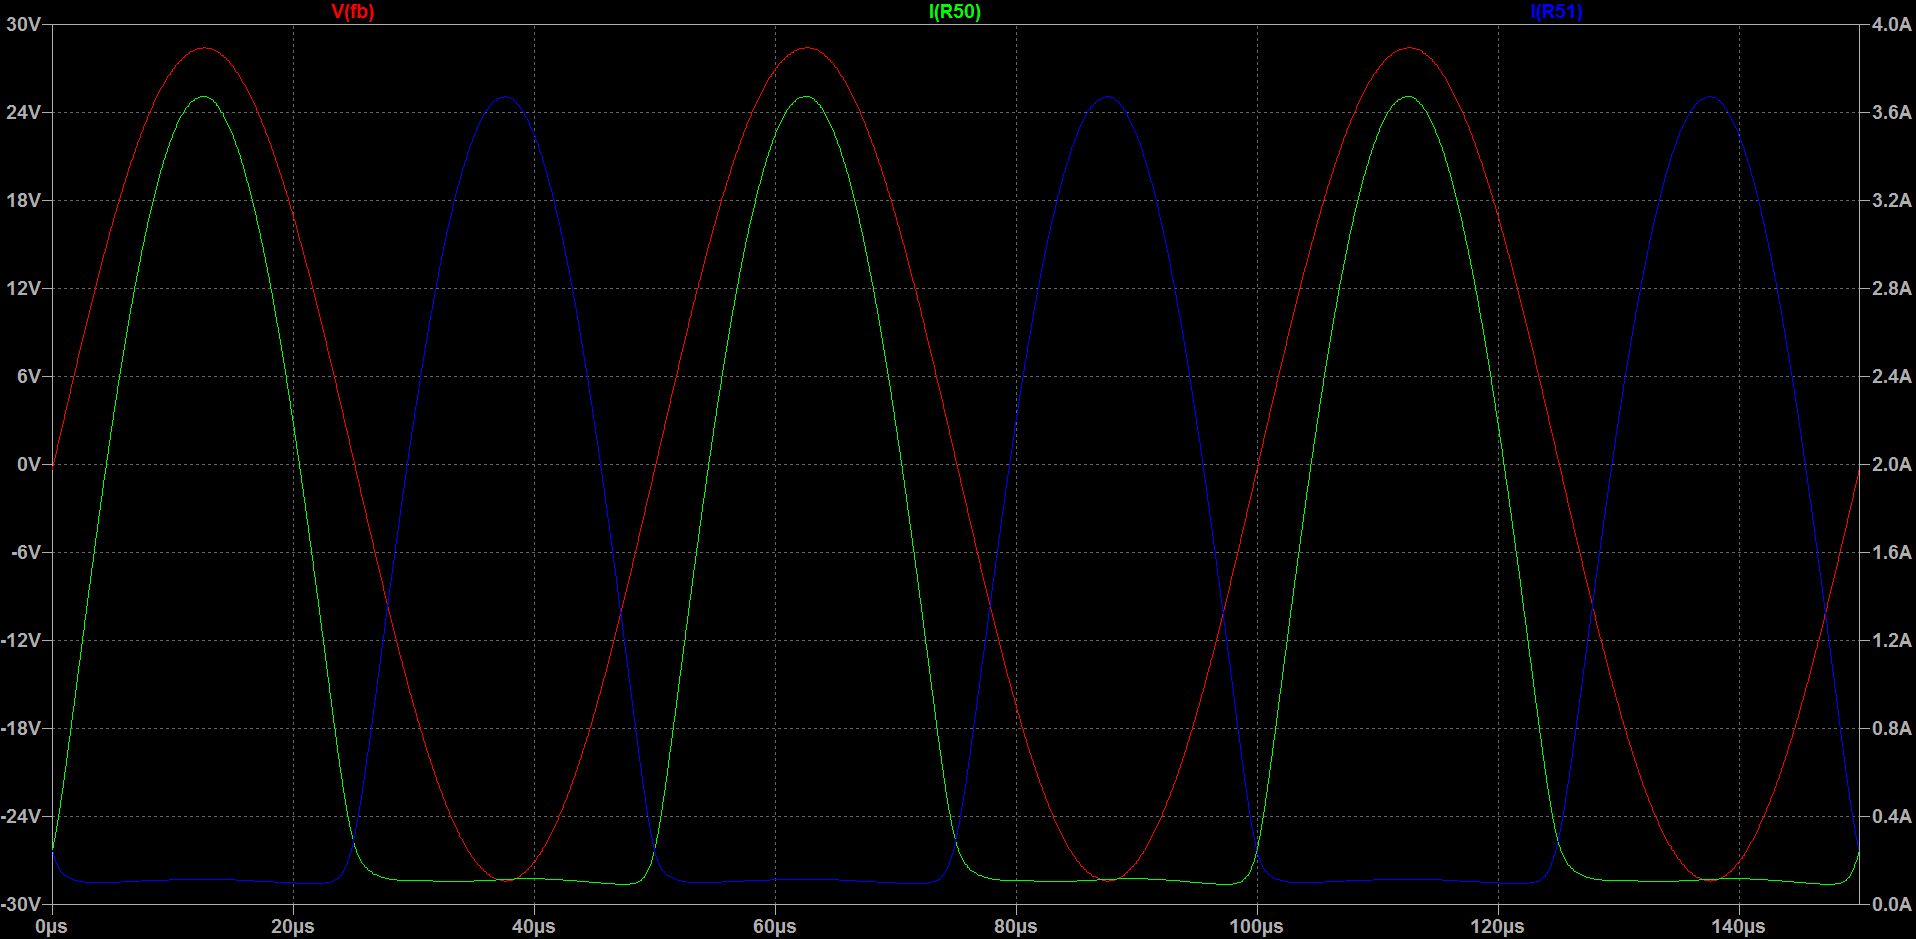Click the 120µs time axis label
Image resolution: width=1916 pixels, height=939 pixels.
click(1498, 927)
